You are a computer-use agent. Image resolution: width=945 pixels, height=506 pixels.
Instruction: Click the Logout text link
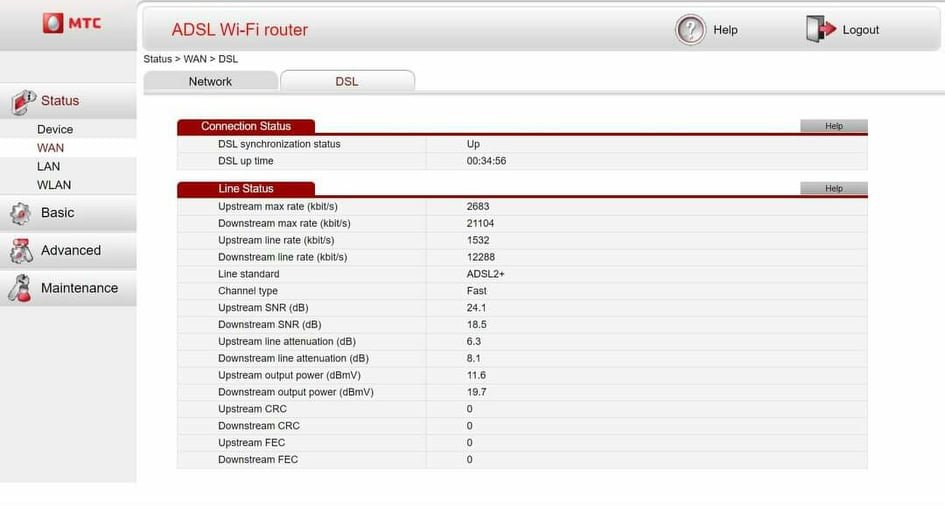[x=860, y=30]
